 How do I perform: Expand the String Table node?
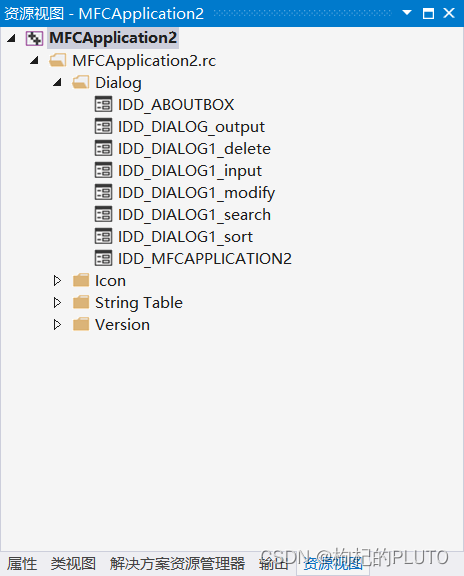pyautogui.click(x=57, y=303)
